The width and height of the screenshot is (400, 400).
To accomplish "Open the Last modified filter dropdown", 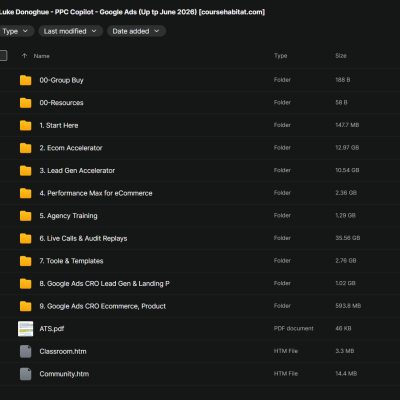I will pos(70,31).
